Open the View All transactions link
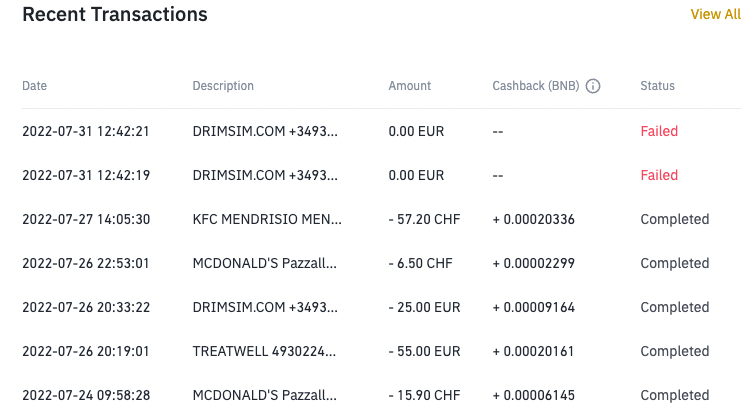The width and height of the screenshot is (754, 413). (716, 14)
